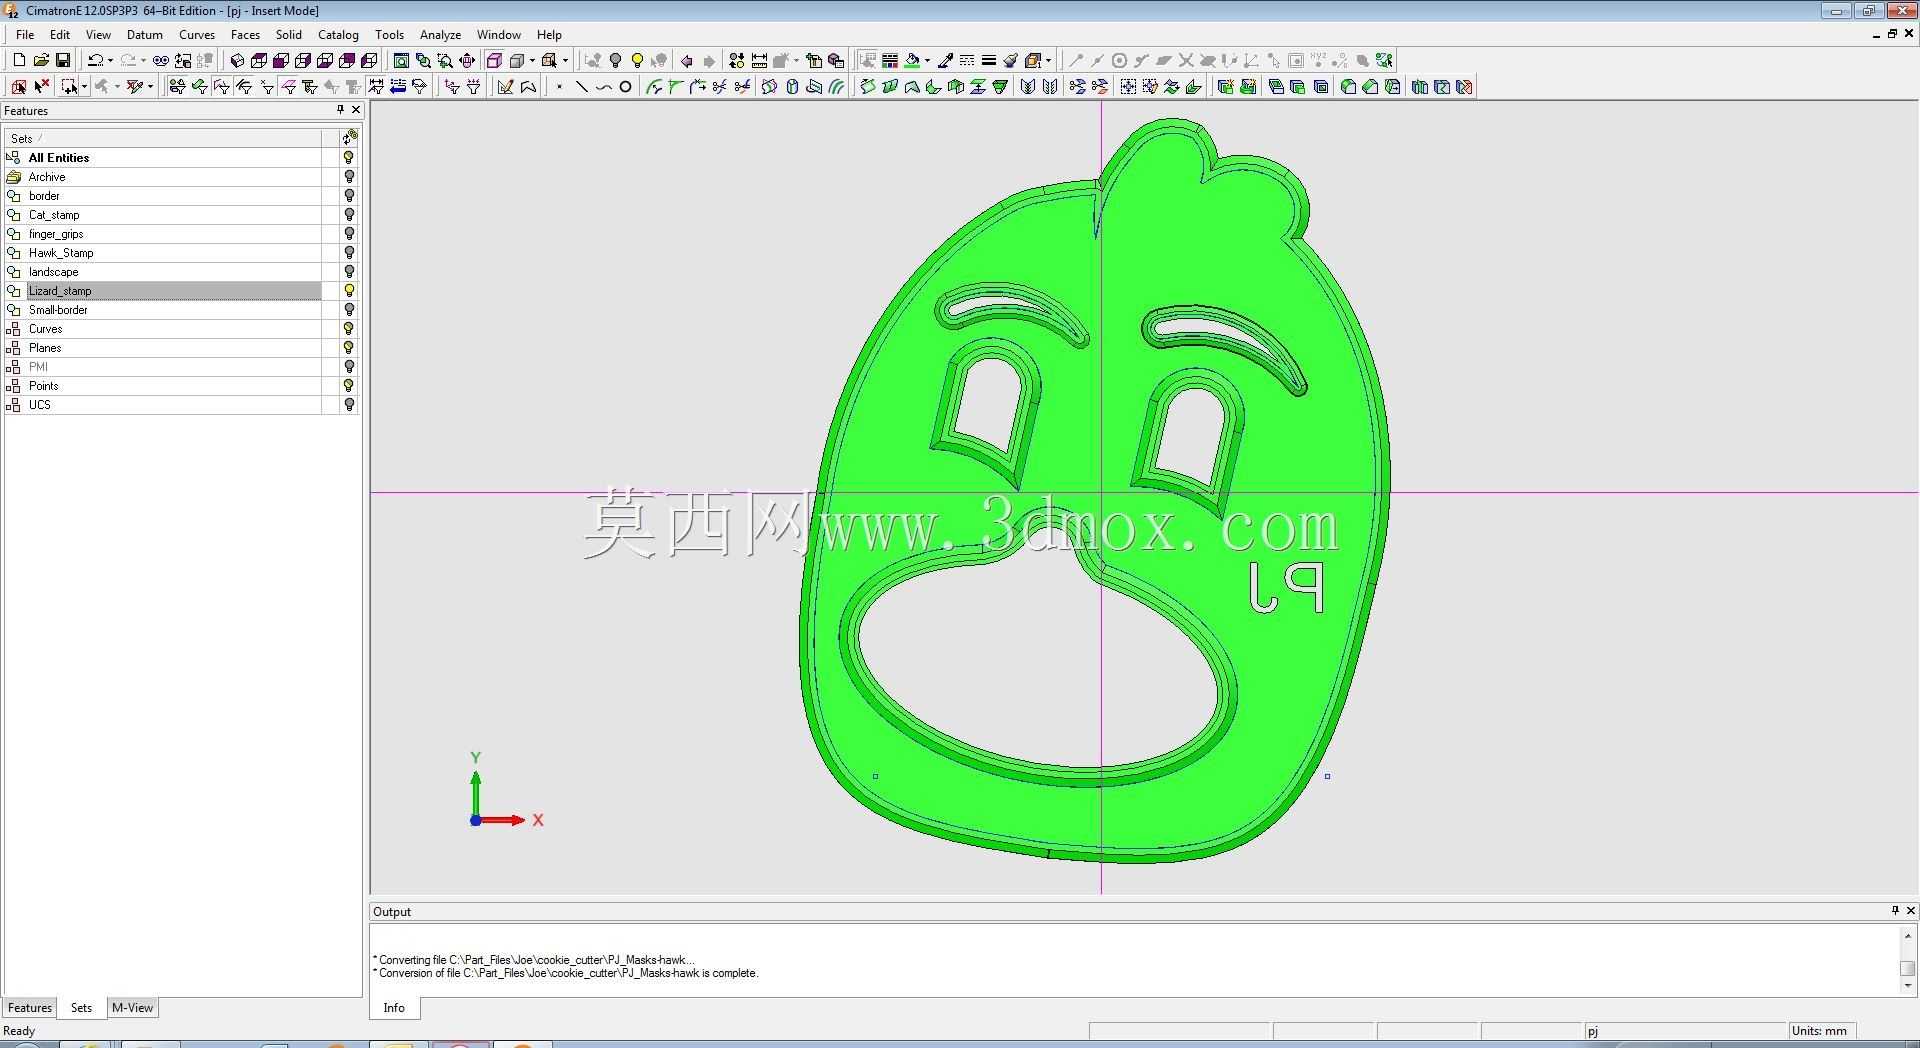The width and height of the screenshot is (1920, 1048).
Task: Click the line weight thickness icon
Action: 989,60
